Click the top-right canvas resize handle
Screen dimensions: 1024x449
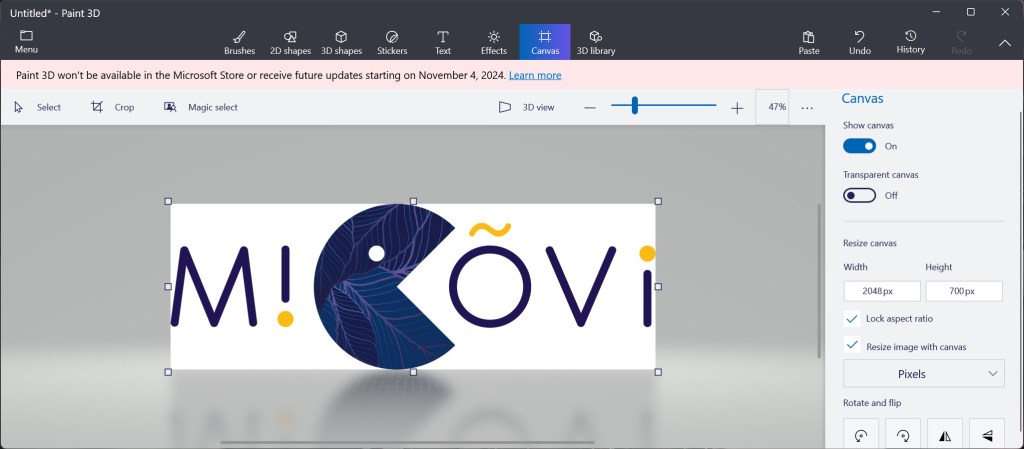click(658, 201)
